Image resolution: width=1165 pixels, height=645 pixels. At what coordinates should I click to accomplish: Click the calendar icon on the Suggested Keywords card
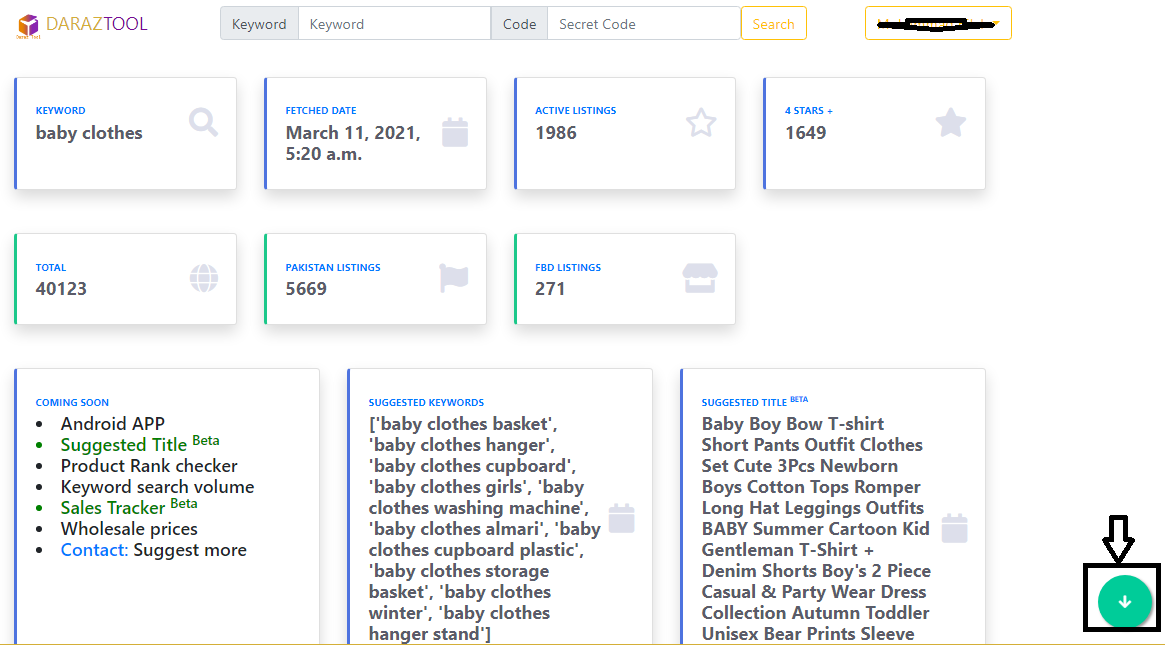click(x=622, y=517)
